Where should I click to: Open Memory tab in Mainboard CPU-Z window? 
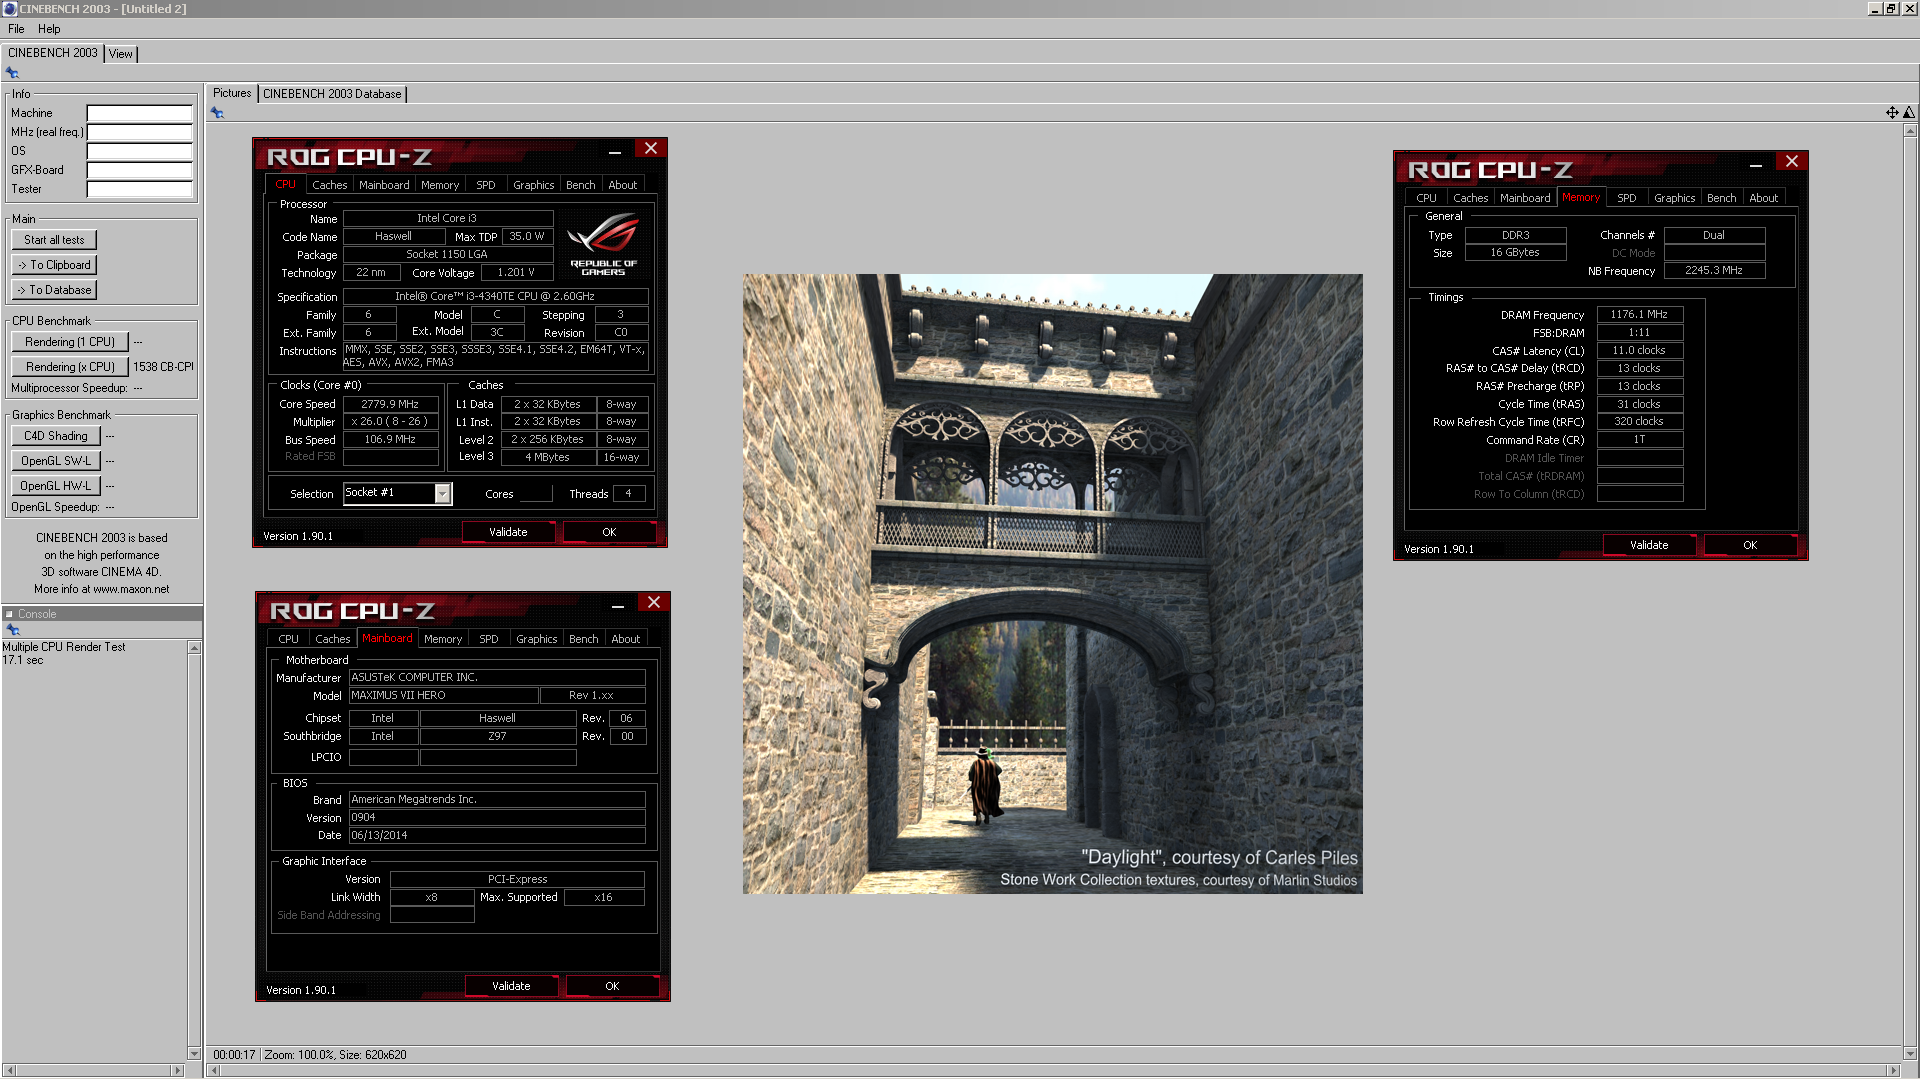click(x=443, y=639)
